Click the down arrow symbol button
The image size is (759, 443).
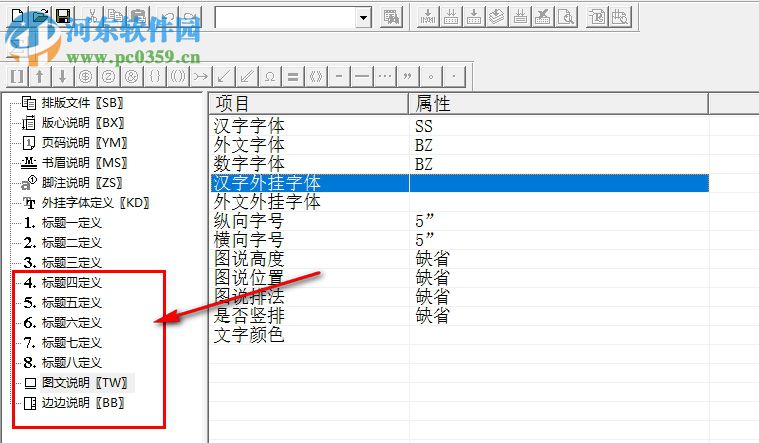pos(62,76)
